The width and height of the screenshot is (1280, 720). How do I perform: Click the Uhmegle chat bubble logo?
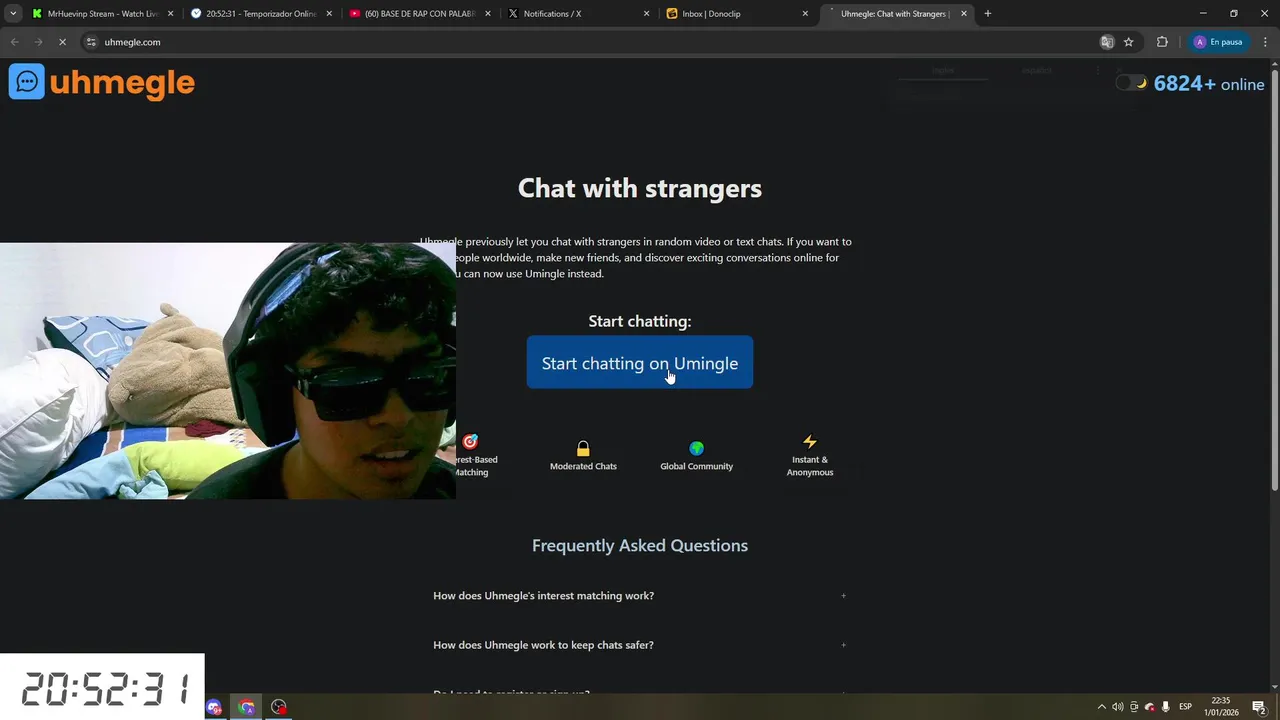coord(27,82)
